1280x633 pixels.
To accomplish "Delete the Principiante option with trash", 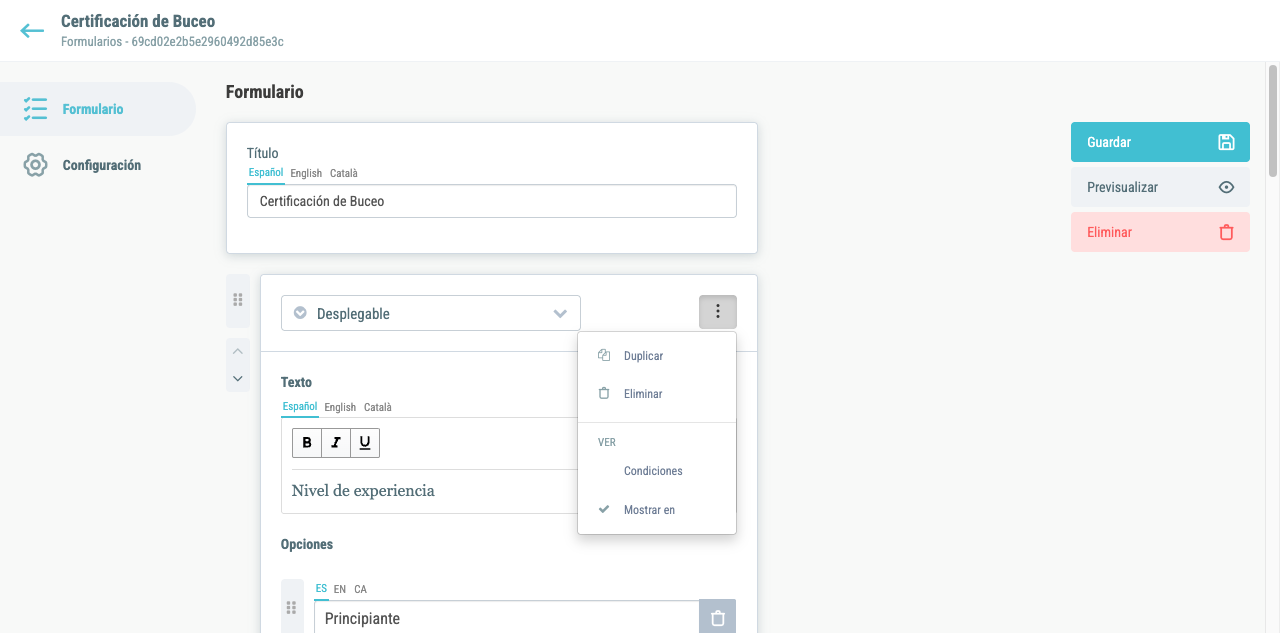I will pyautogui.click(x=717, y=618).
